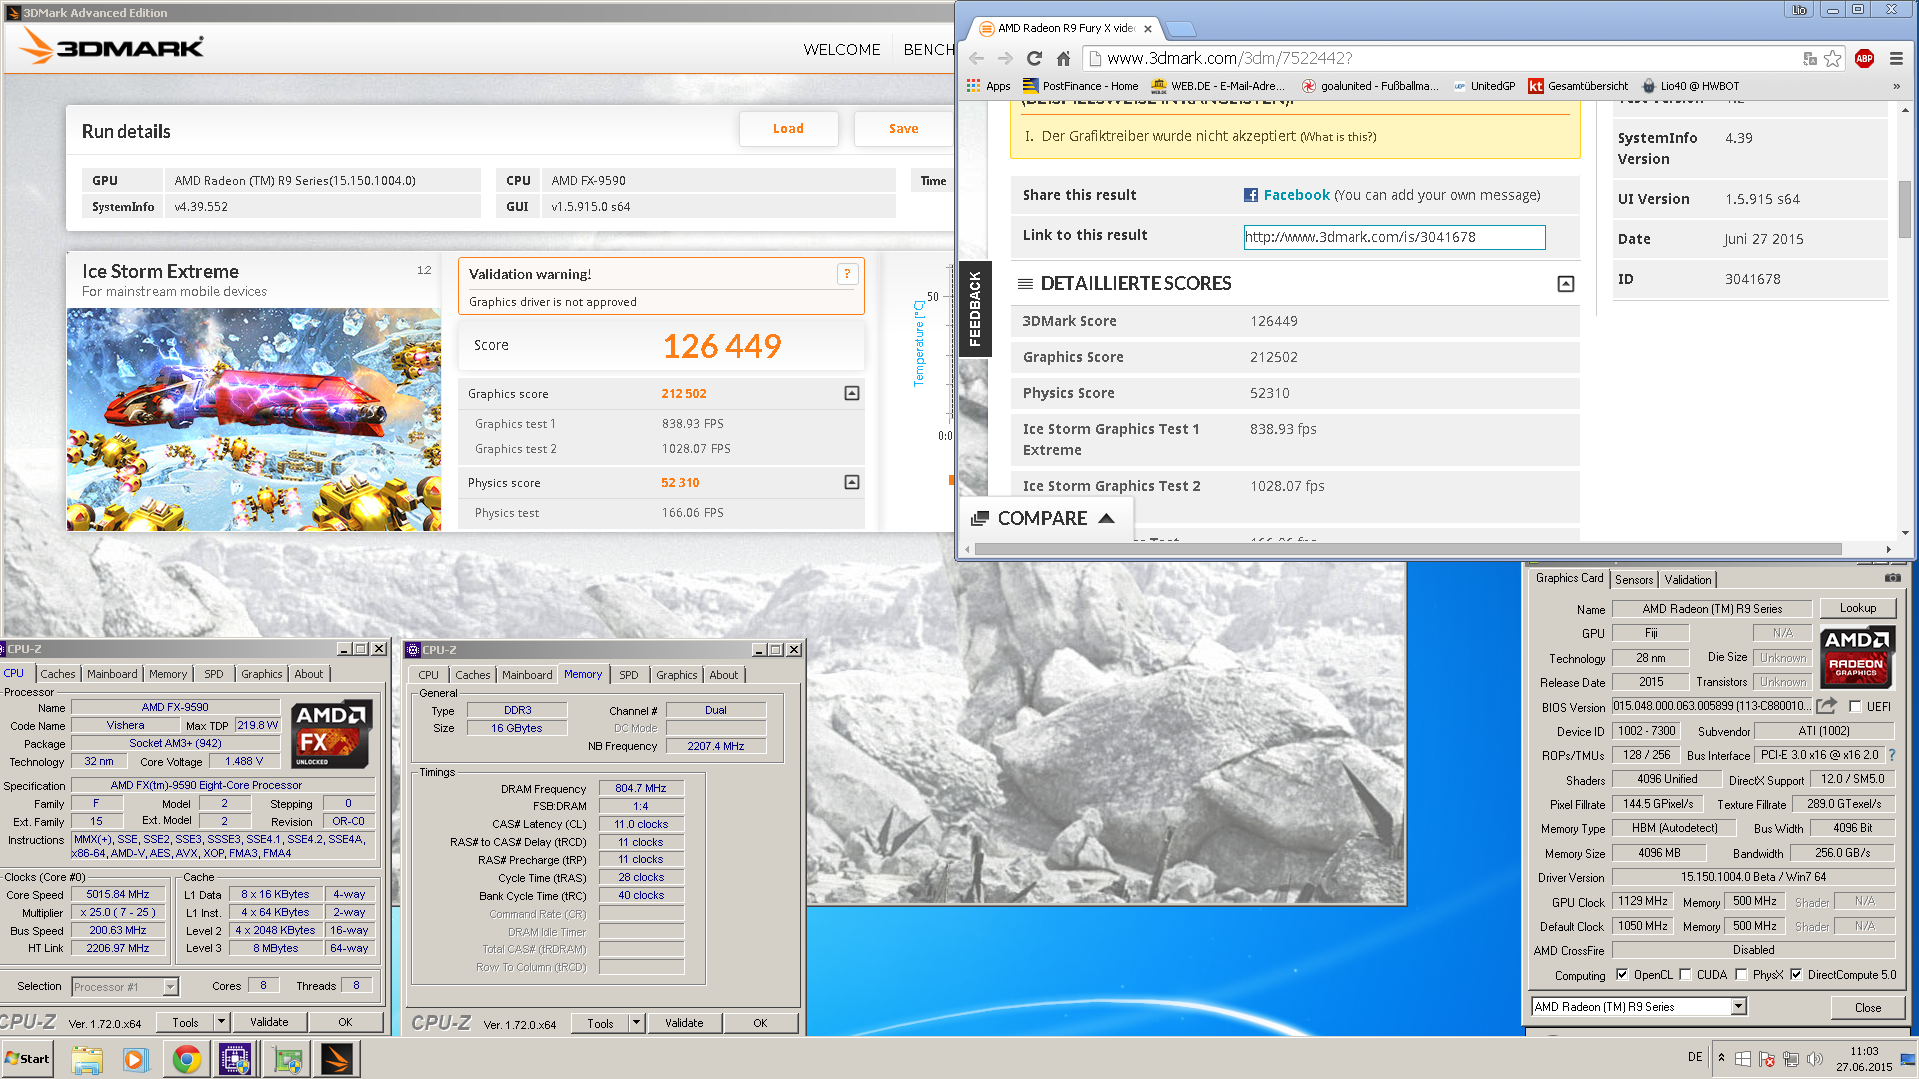Switch to Validation tab in GPU-Z
The height and width of the screenshot is (1079, 1919).
(x=1688, y=580)
